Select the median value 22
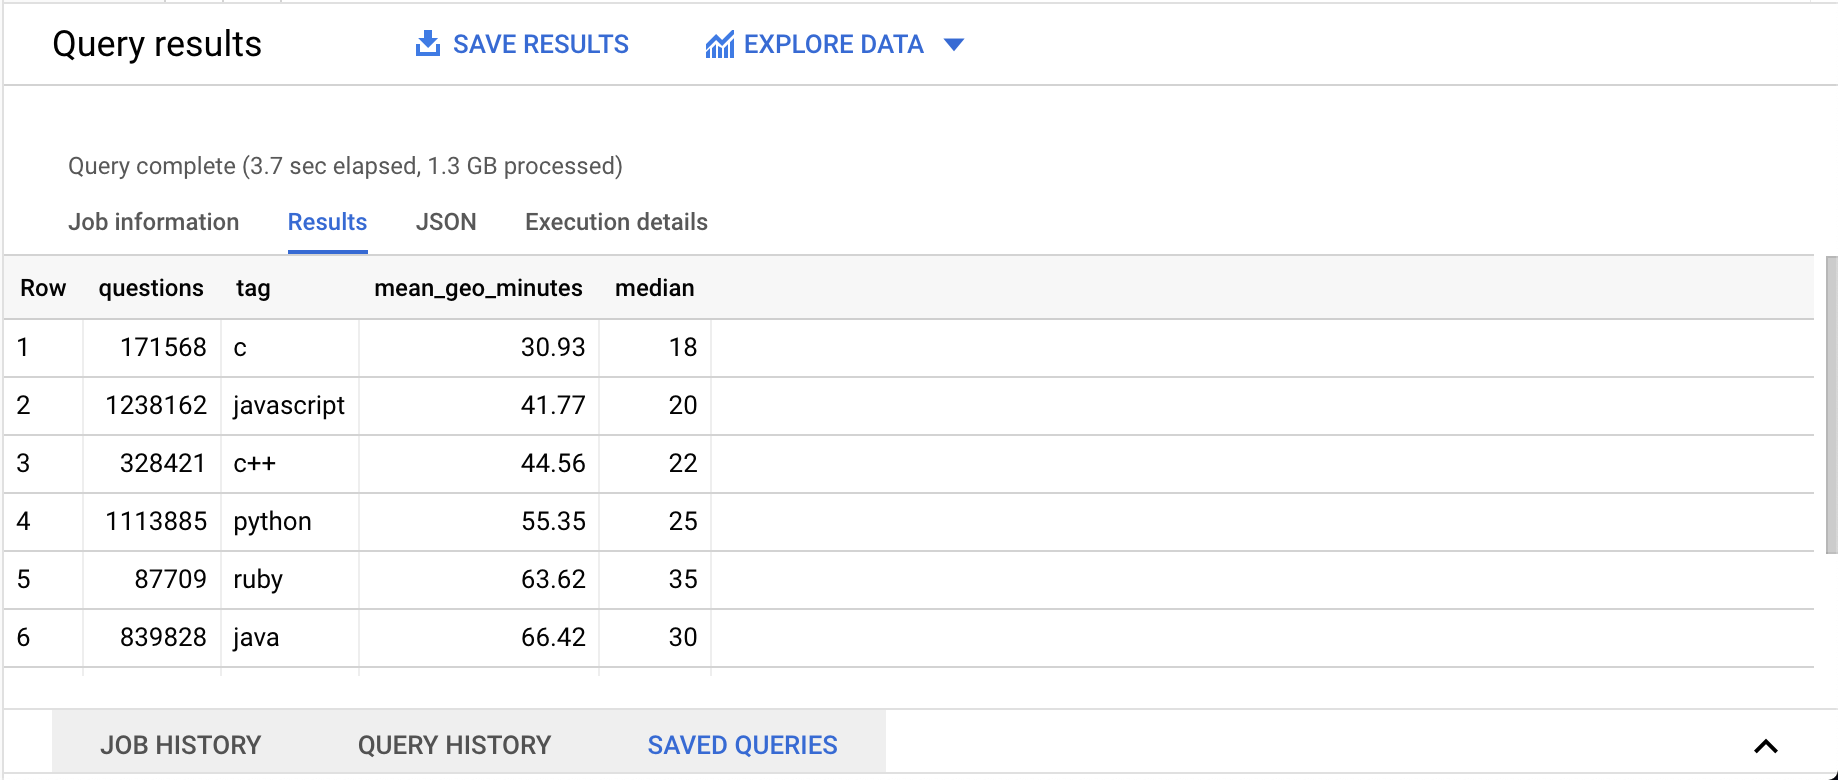 655,464
